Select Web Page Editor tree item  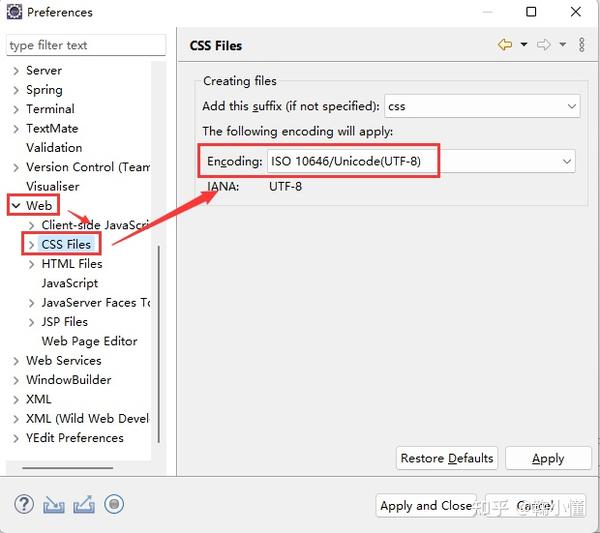89,341
